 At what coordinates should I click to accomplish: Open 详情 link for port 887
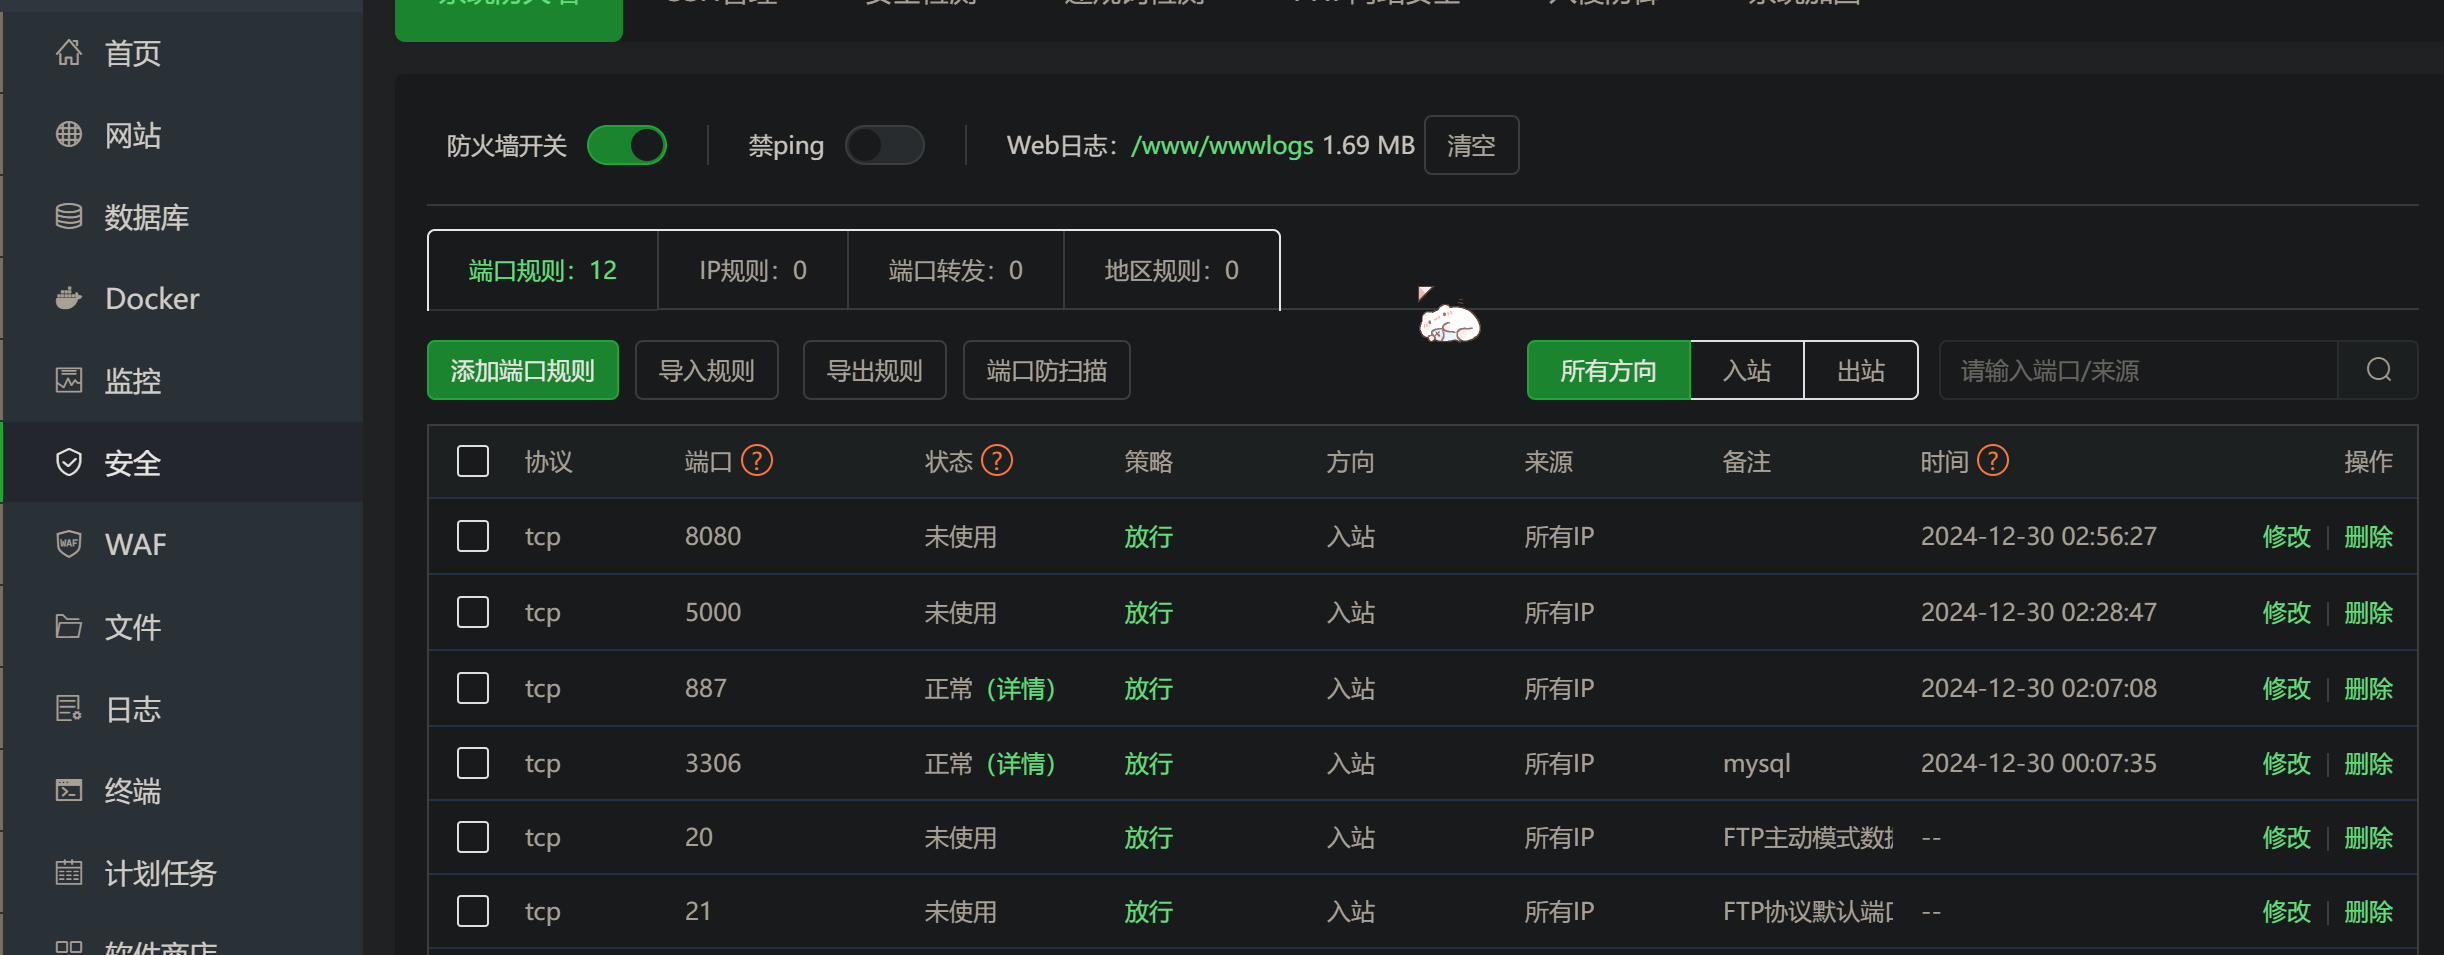tap(1021, 688)
